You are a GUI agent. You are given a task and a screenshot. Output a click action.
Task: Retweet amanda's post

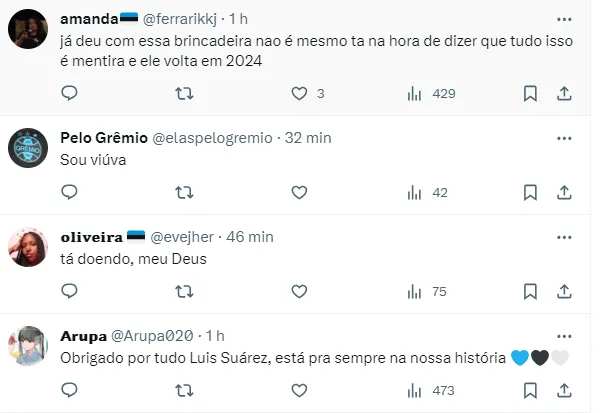pos(185,93)
